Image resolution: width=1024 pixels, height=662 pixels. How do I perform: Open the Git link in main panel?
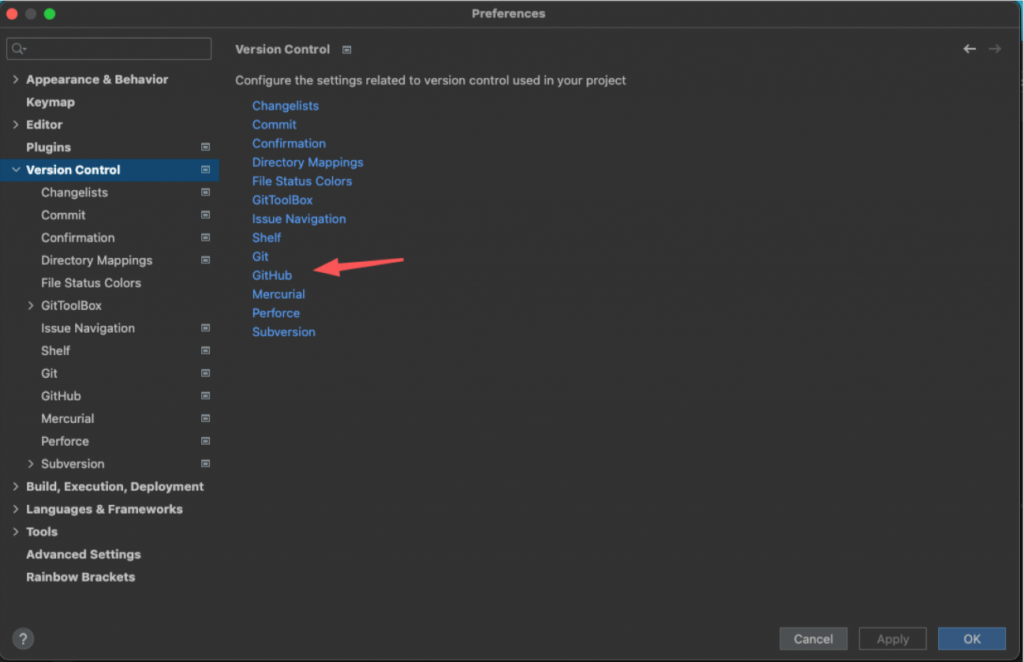tap(260, 257)
